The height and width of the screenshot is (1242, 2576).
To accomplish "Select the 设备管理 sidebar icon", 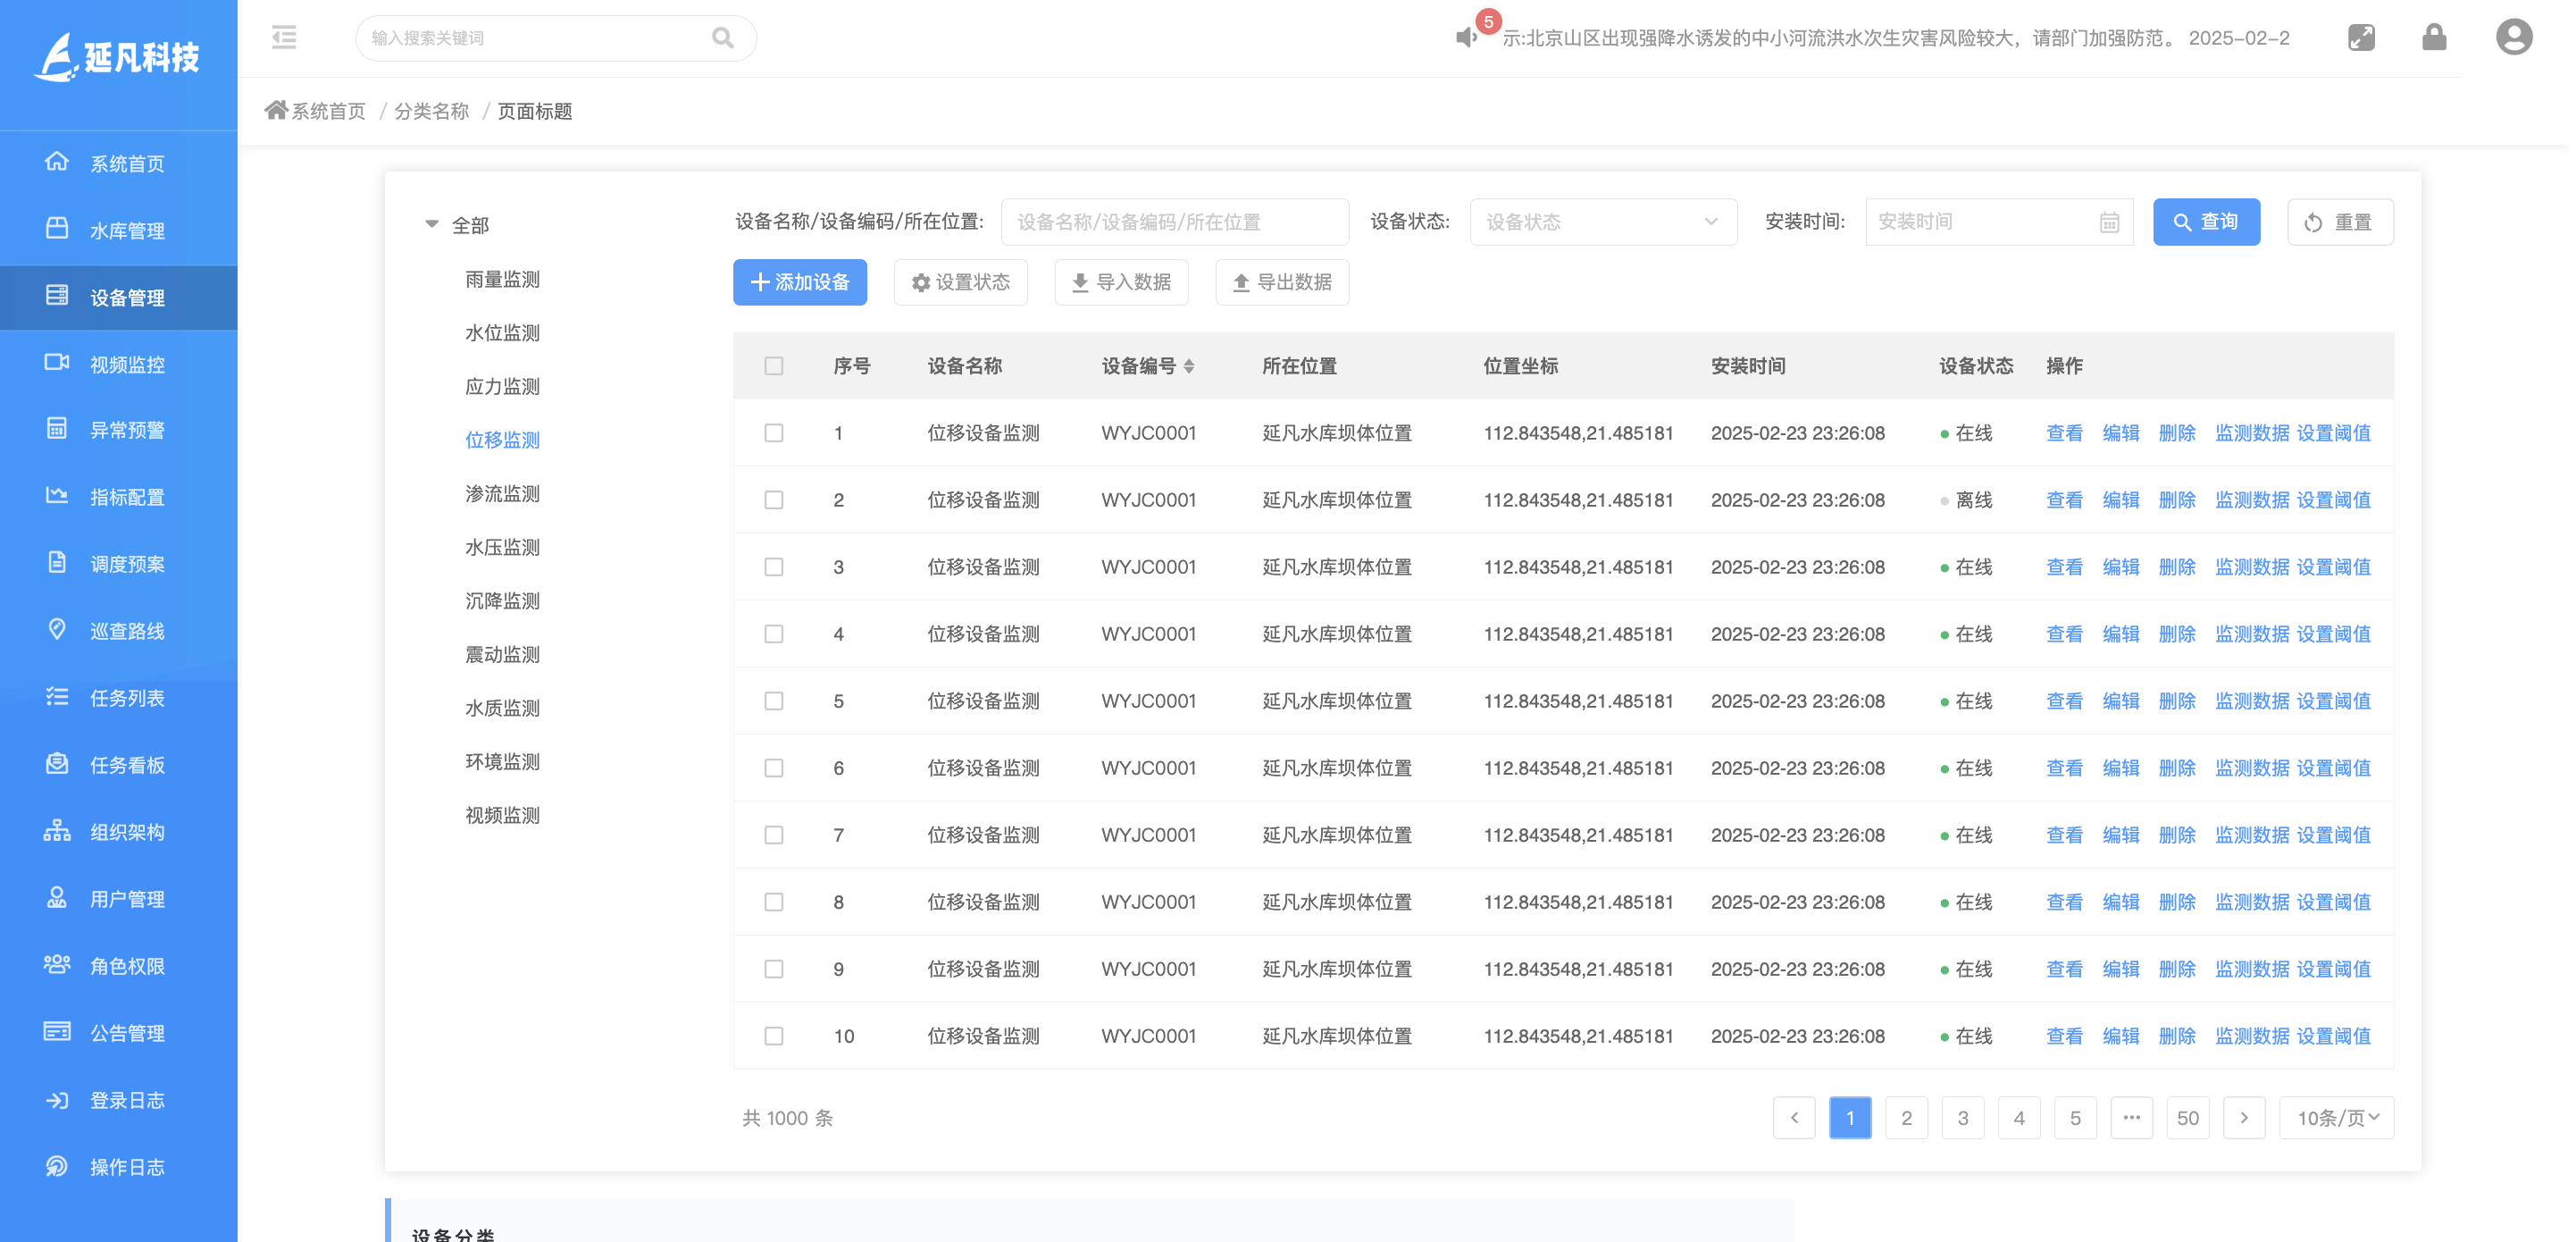I will (57, 296).
